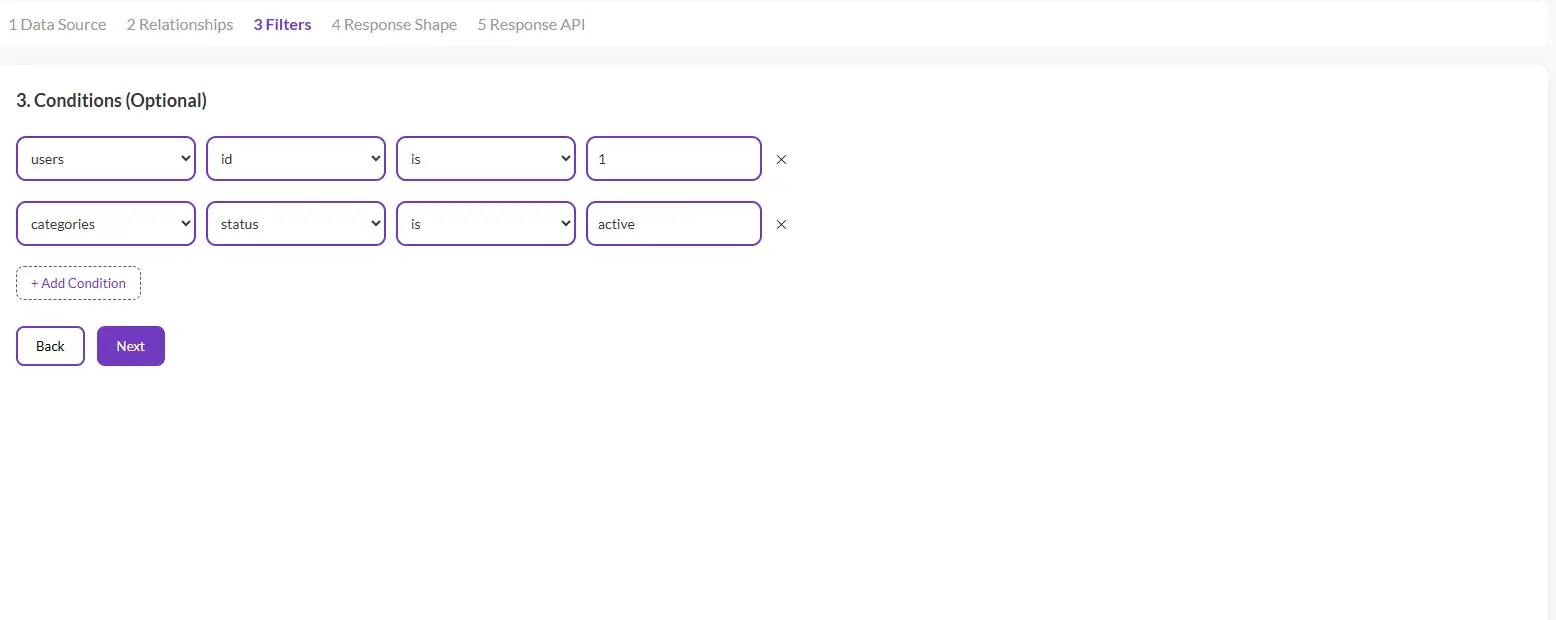Click the + Add Condition button
Screen dimensions: 1556x620
click(x=78, y=283)
